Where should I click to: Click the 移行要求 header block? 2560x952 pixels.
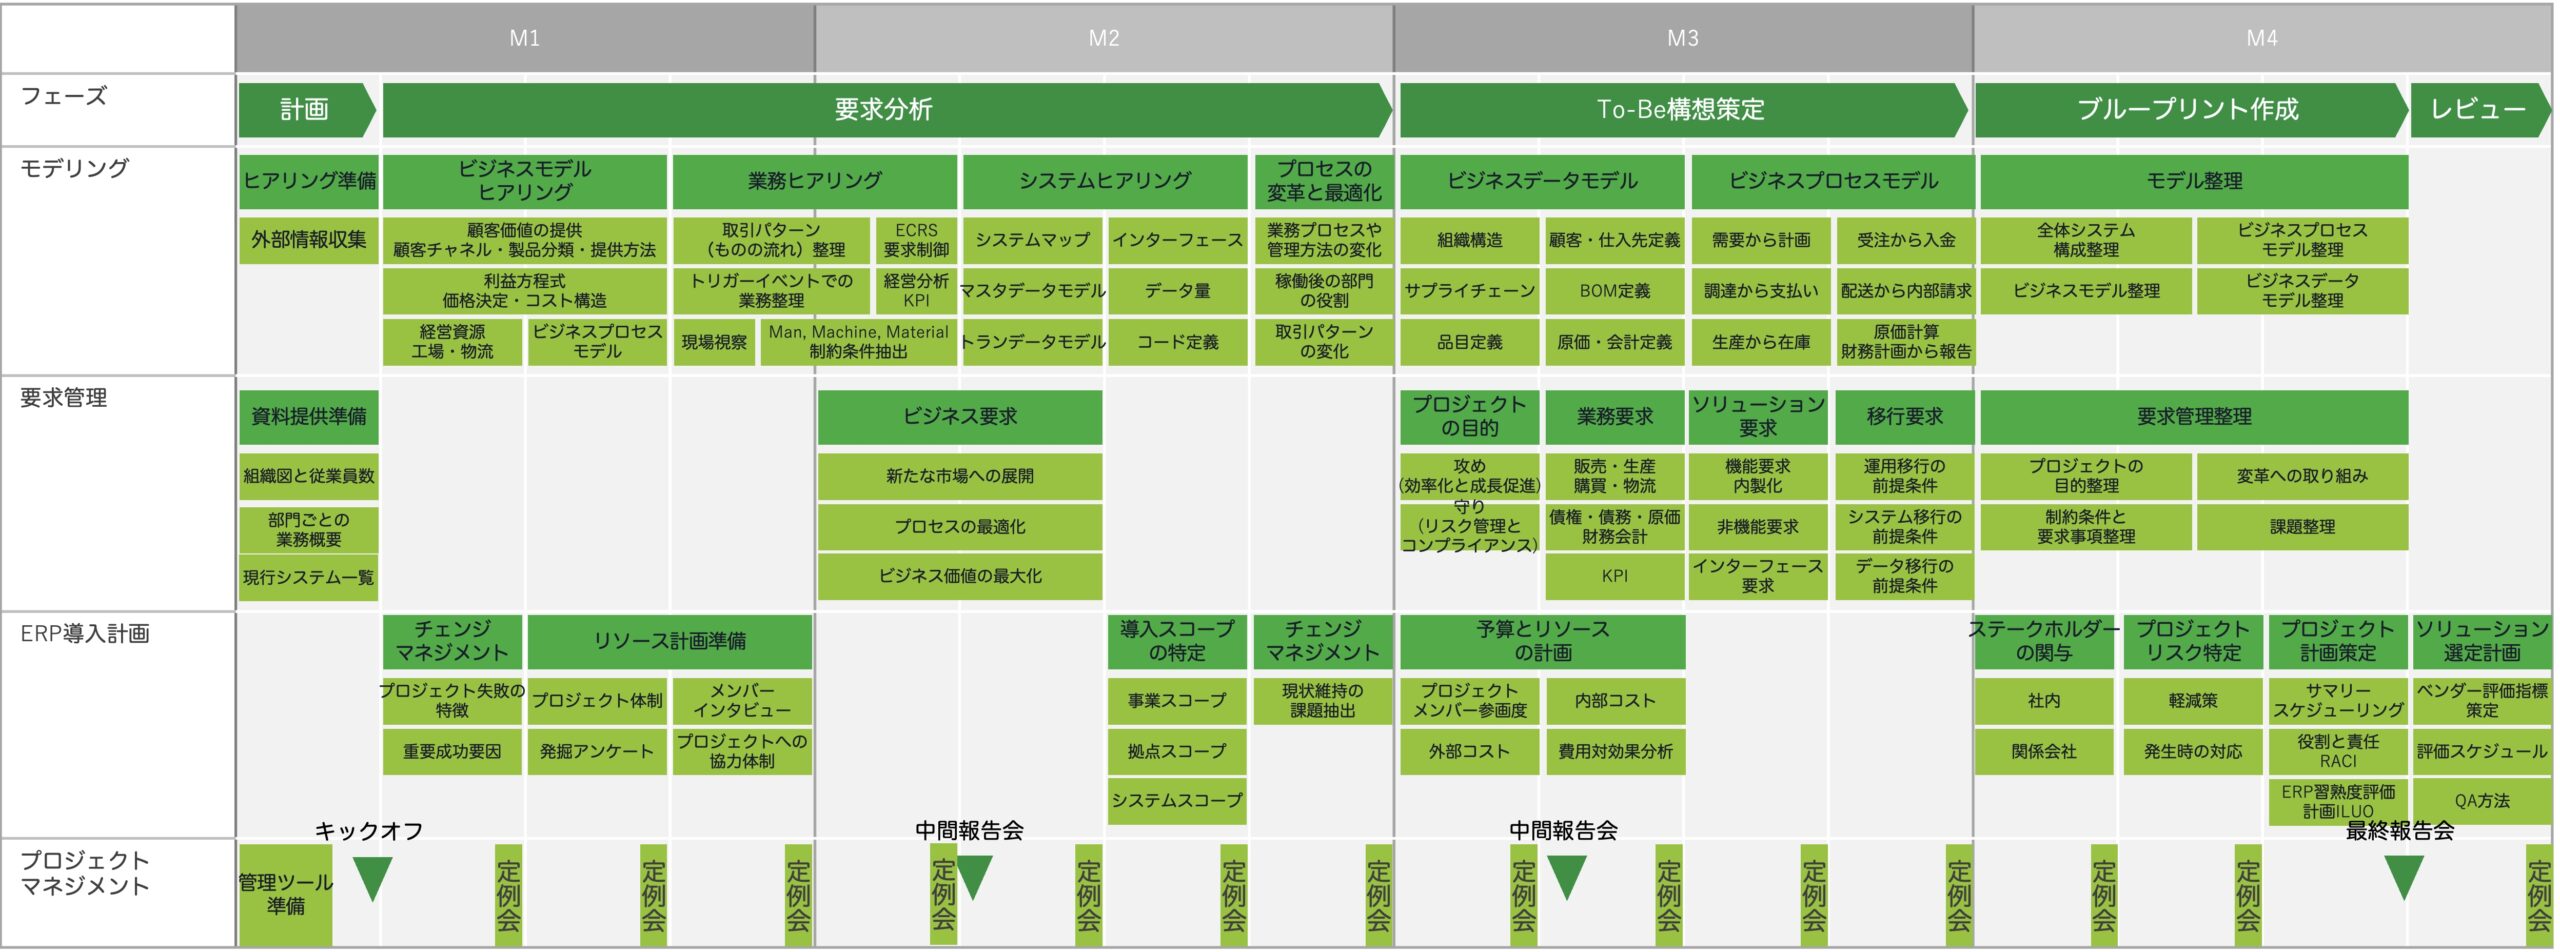click(x=1905, y=417)
